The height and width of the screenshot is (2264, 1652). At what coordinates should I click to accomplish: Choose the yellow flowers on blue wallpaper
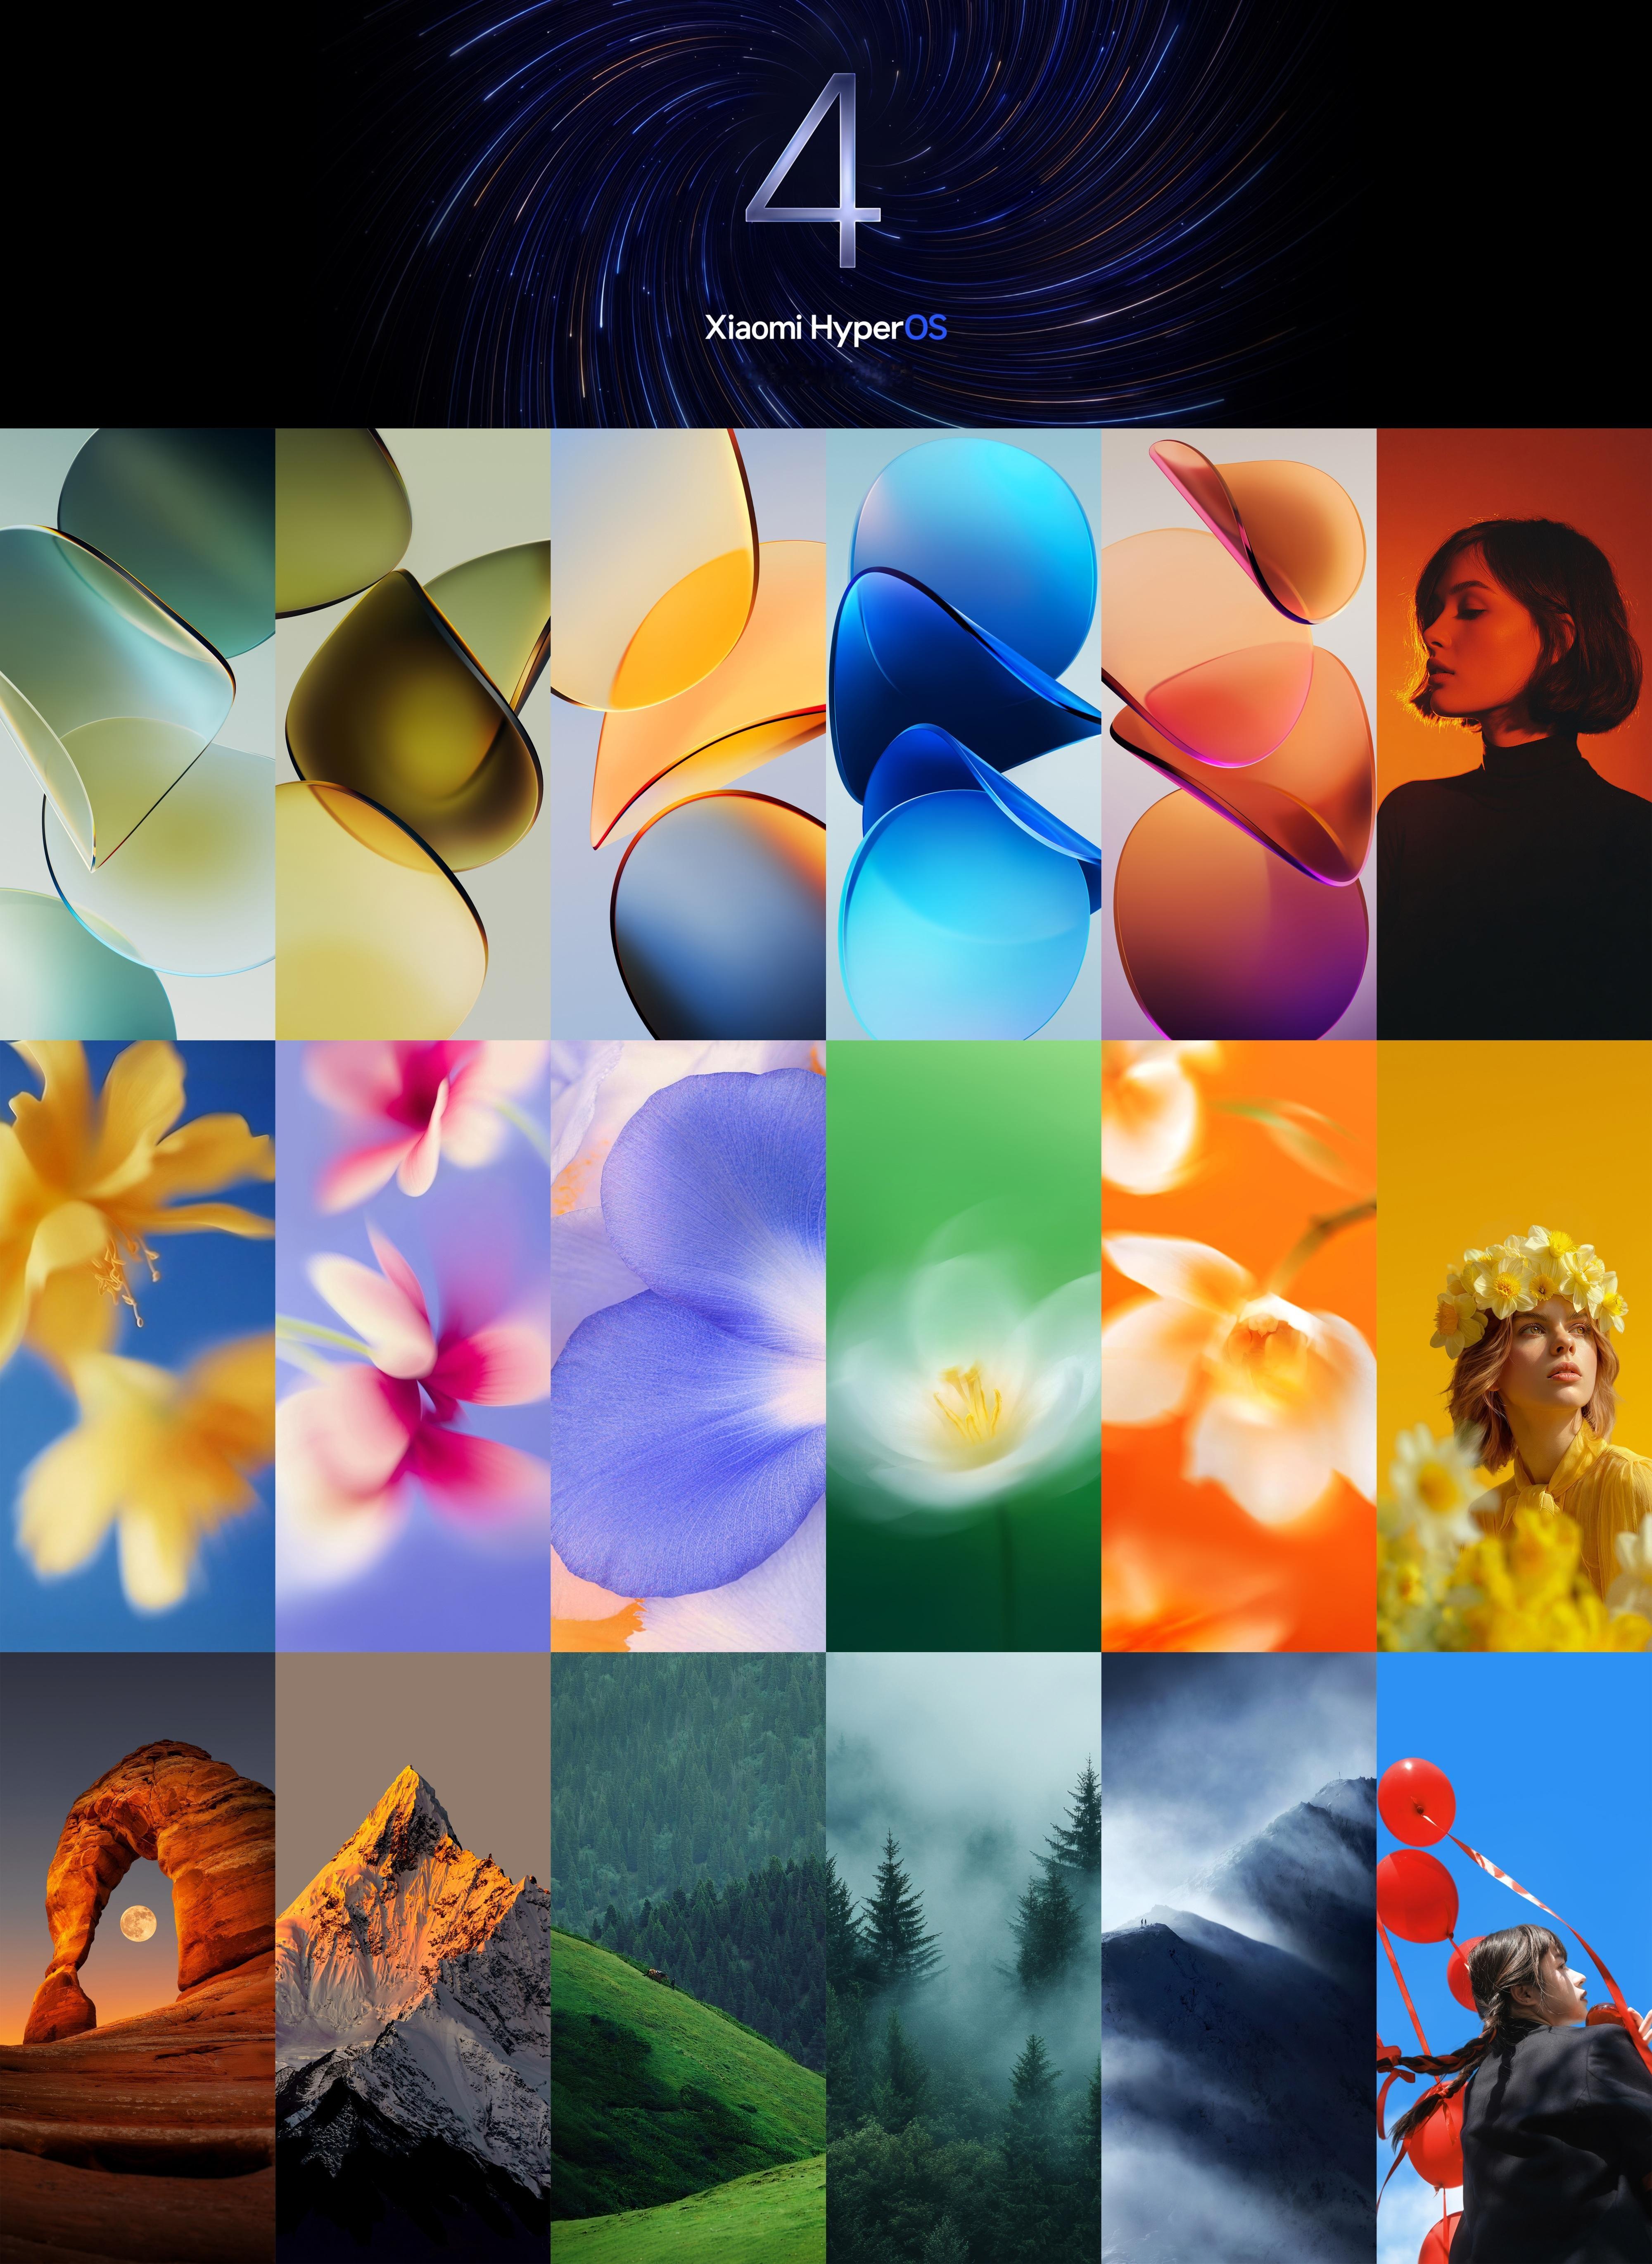point(137,1346)
